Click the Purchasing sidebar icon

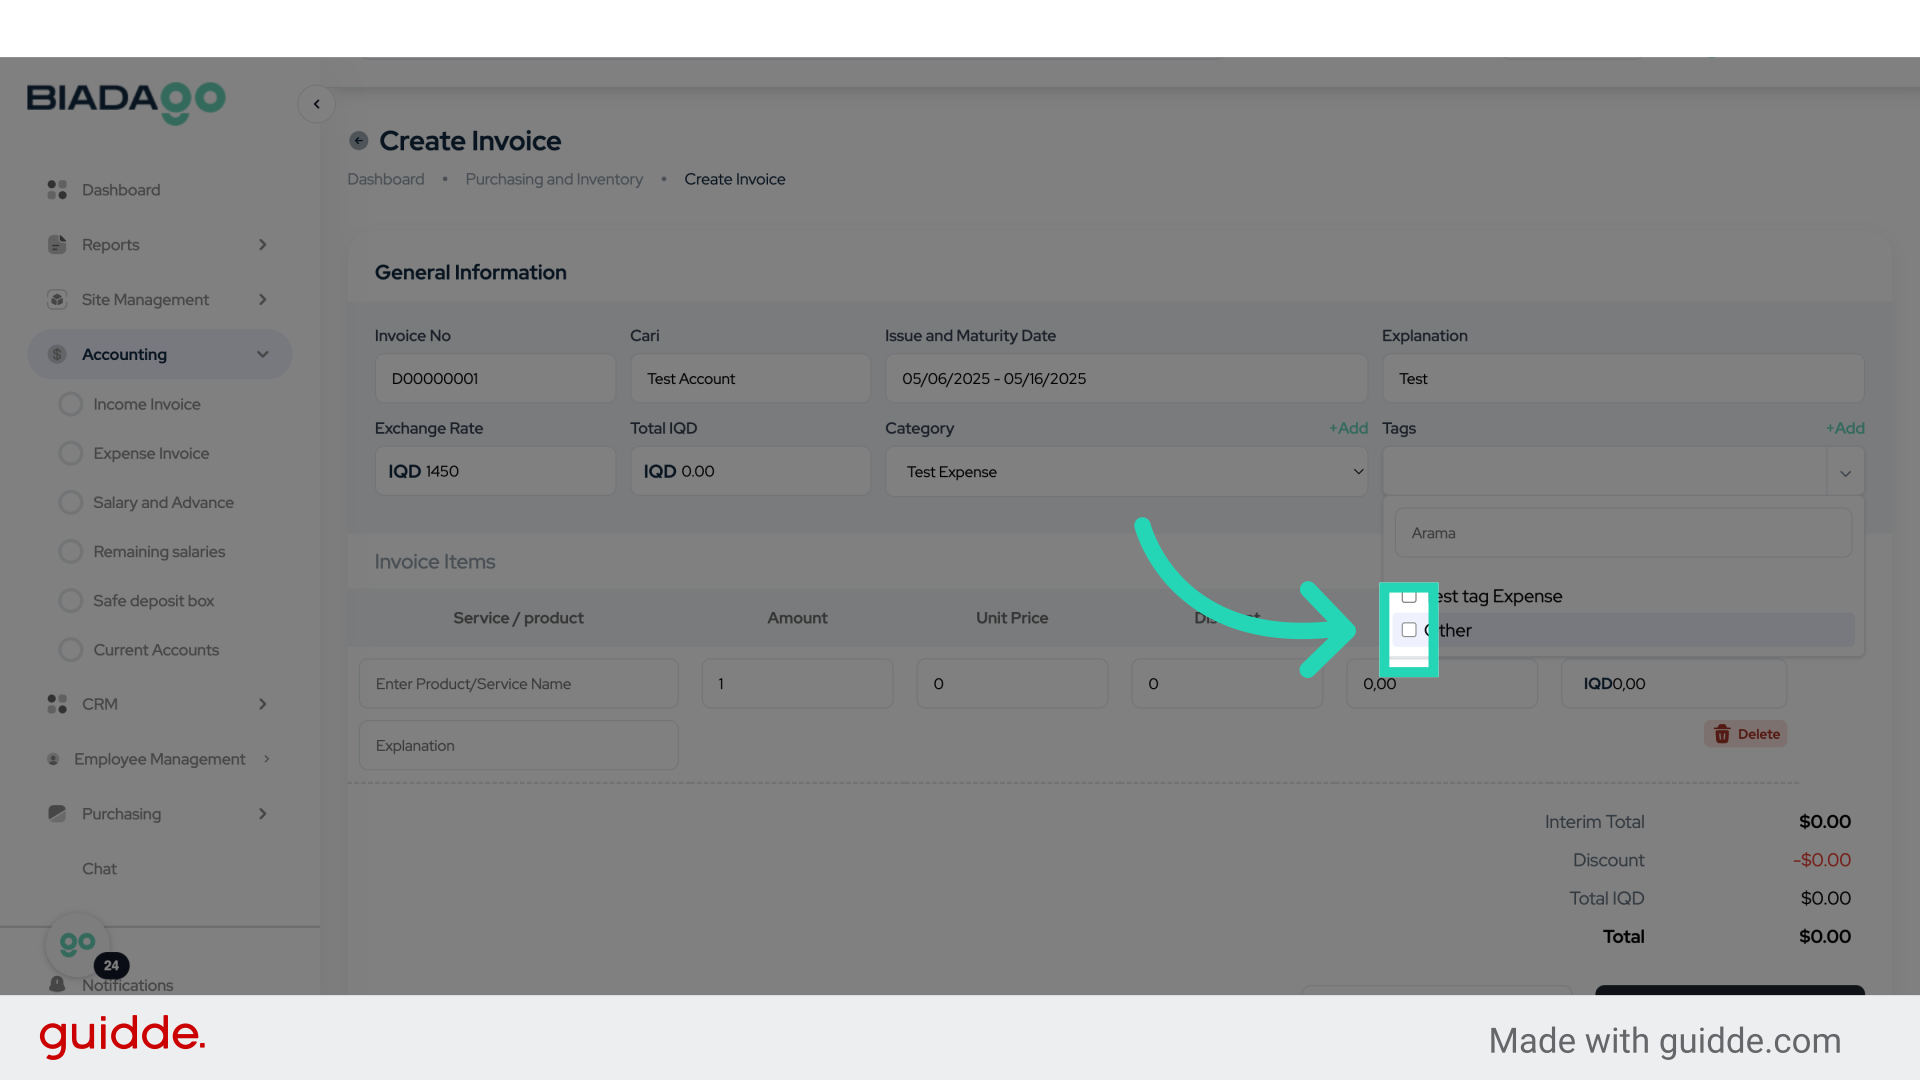point(57,814)
